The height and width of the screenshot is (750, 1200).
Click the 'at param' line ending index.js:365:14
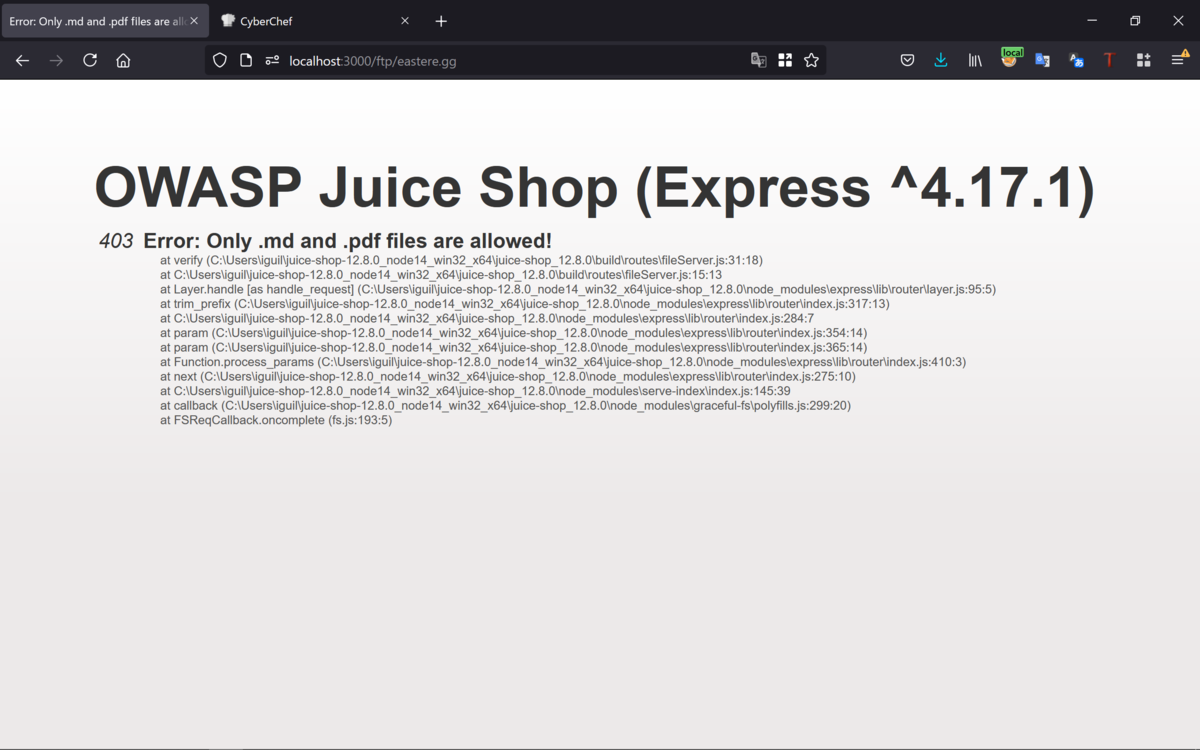[x=513, y=348]
